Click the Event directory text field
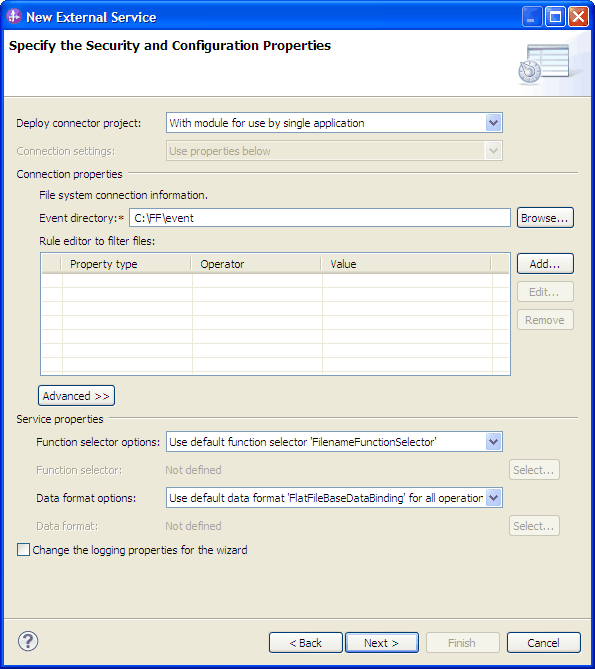595x669 pixels. [x=320, y=218]
